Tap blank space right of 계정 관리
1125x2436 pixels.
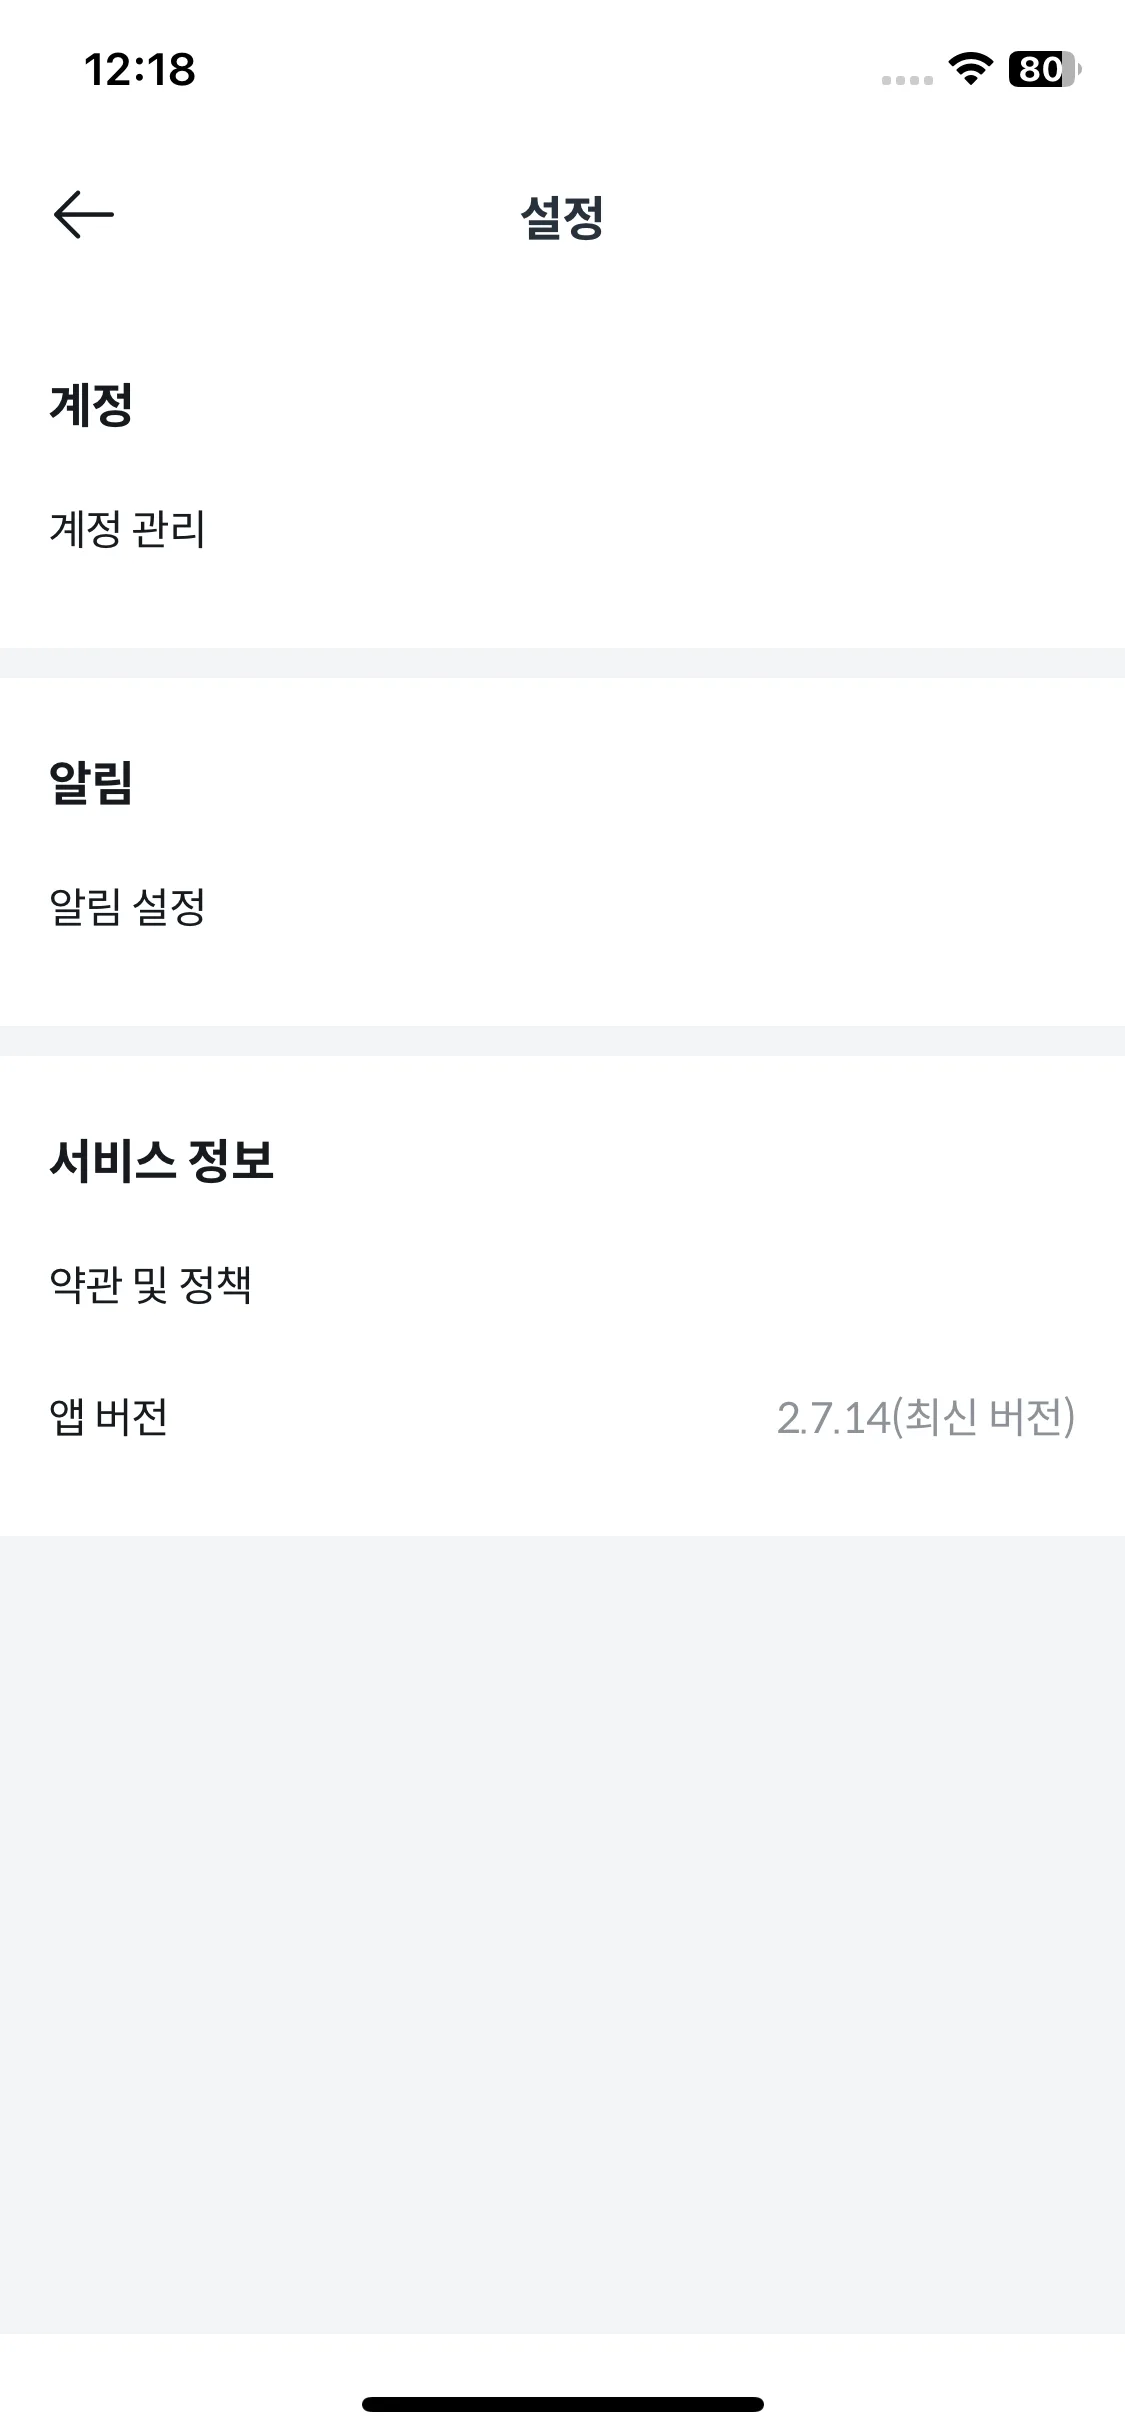click(660, 529)
